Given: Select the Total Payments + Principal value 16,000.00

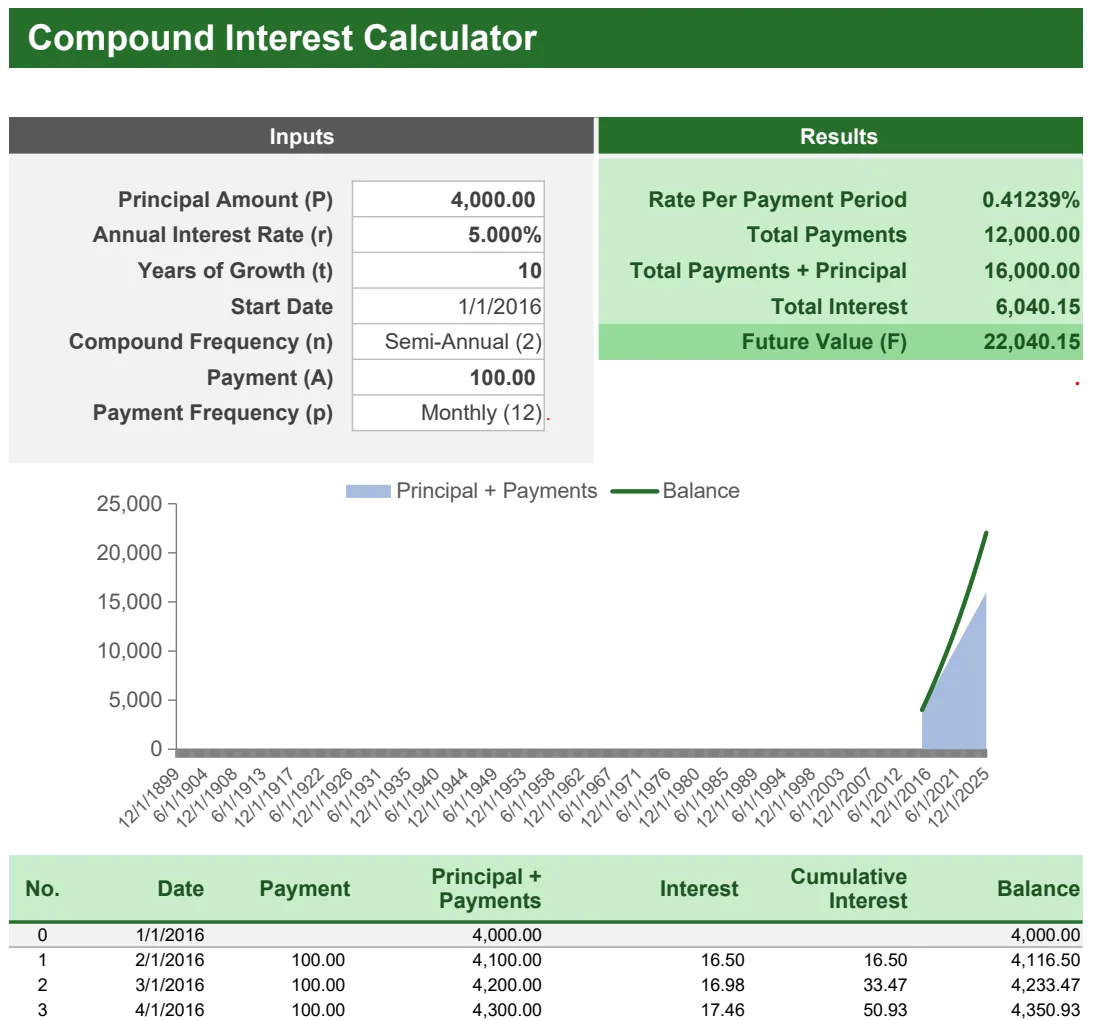Looking at the screenshot, I should [1032, 271].
